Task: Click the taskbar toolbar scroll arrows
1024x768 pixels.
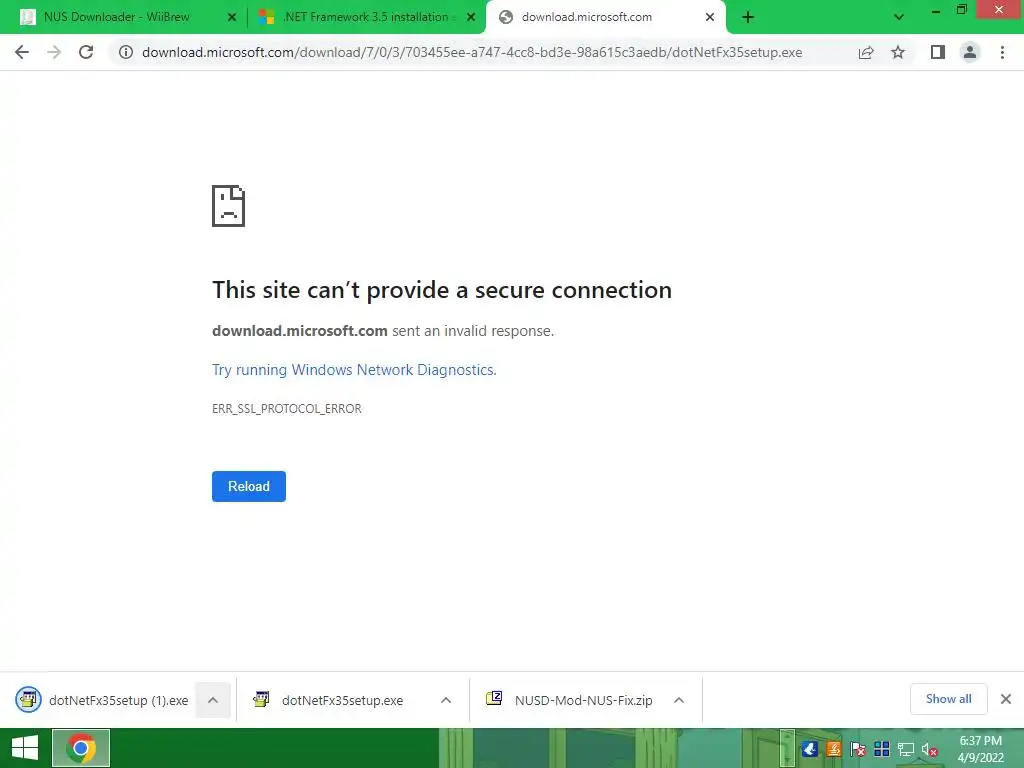Action: (x=788, y=748)
